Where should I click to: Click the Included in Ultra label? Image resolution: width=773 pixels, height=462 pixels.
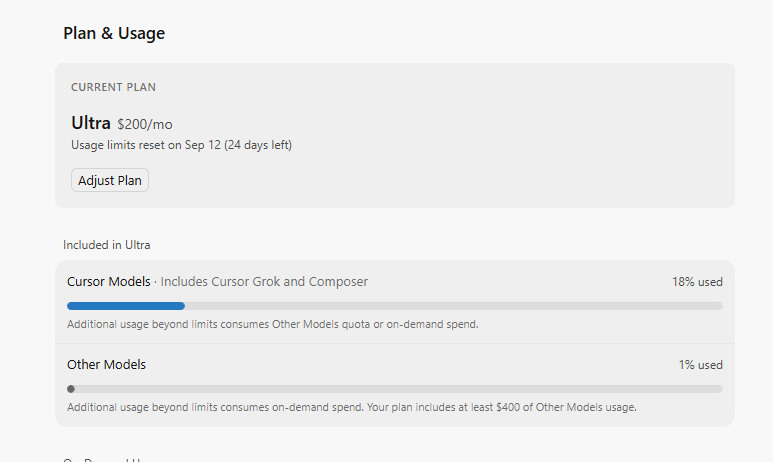click(106, 245)
